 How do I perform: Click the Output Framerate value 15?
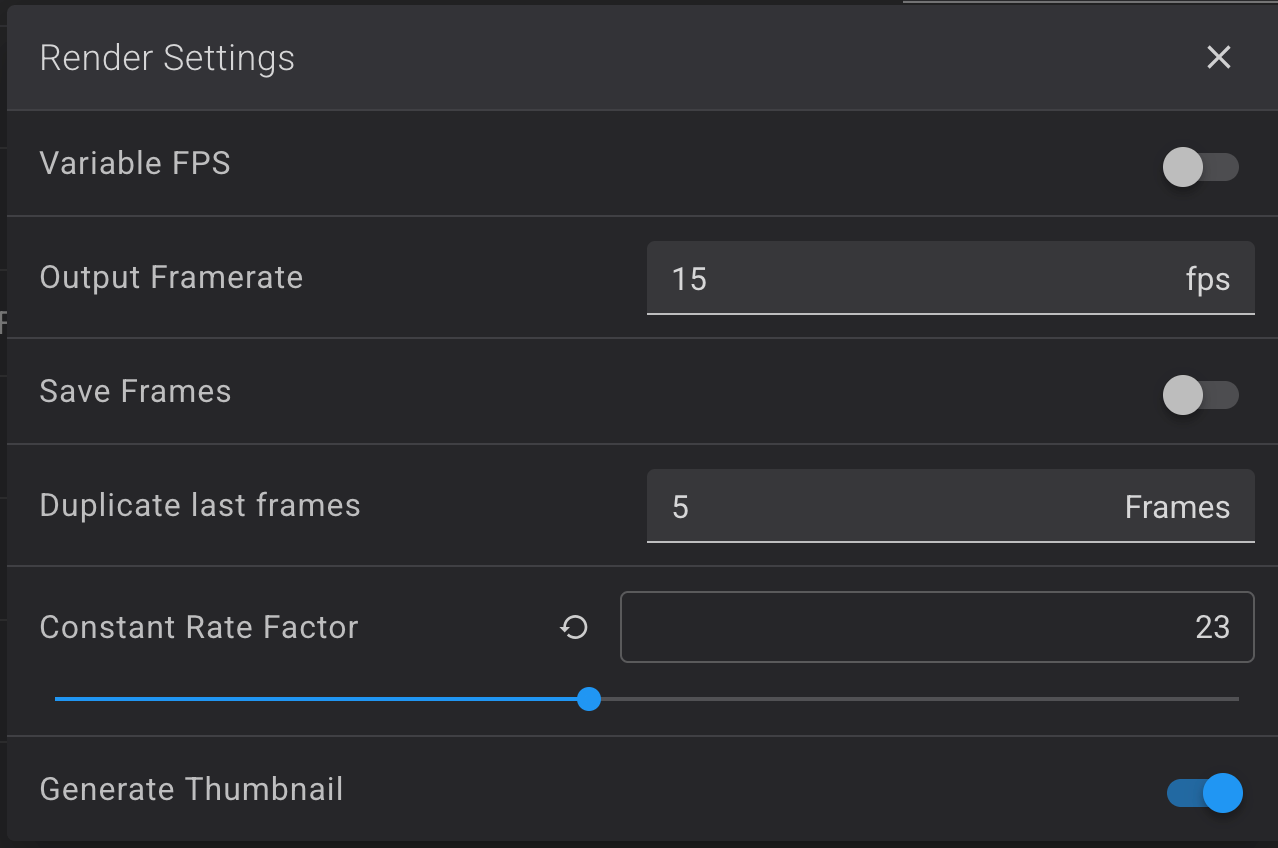[x=690, y=279]
